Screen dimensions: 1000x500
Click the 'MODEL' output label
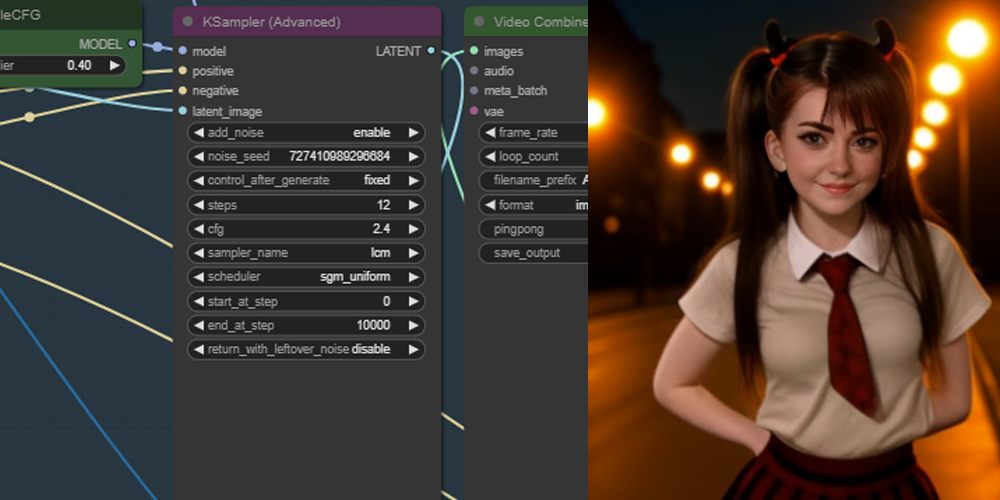point(100,44)
